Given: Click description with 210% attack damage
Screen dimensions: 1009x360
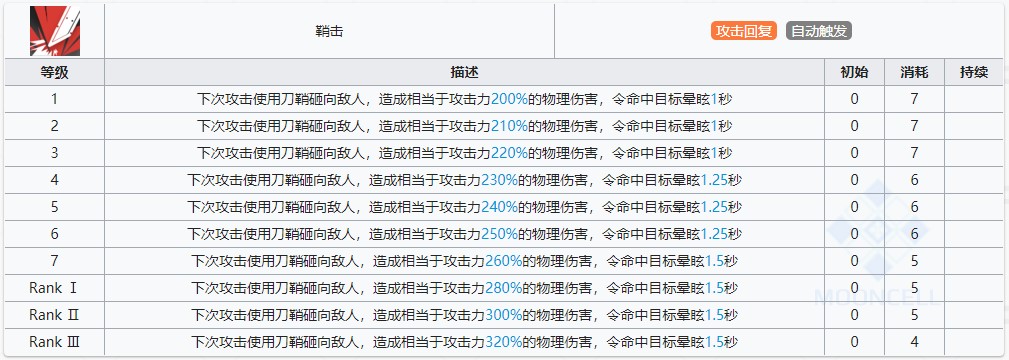Looking at the screenshot, I should pyautogui.click(x=465, y=126).
